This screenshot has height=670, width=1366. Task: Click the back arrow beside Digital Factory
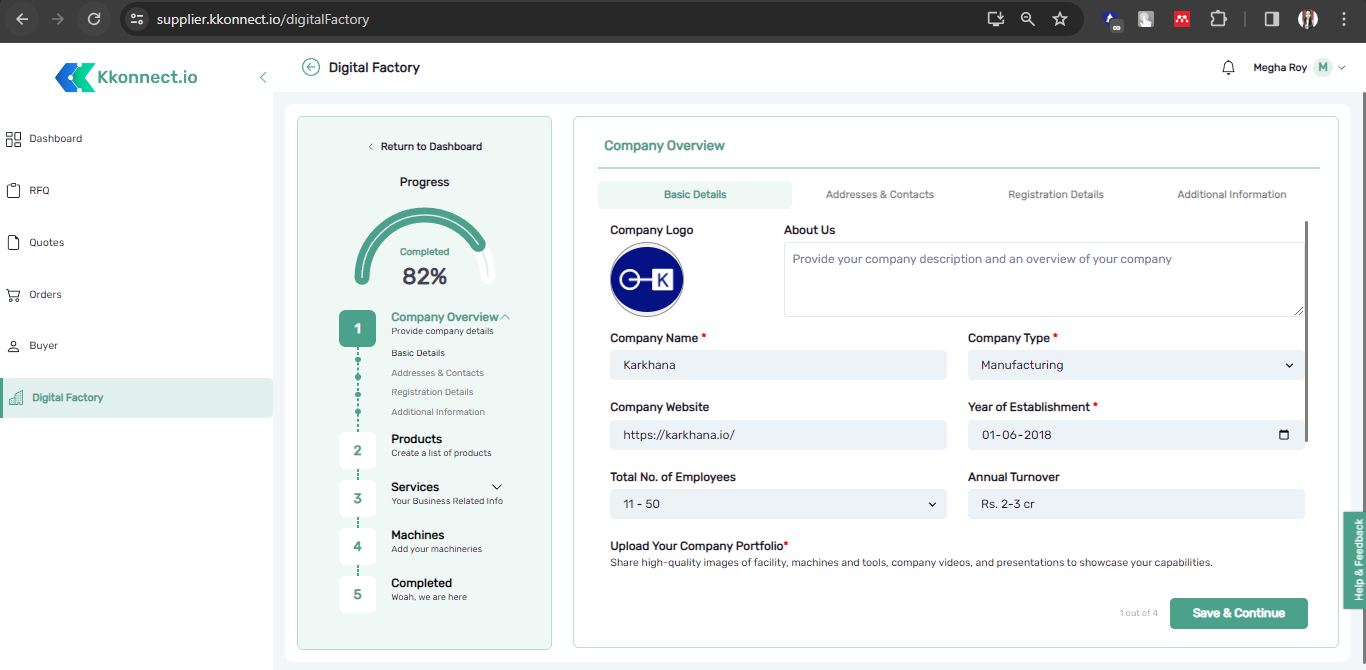point(311,67)
